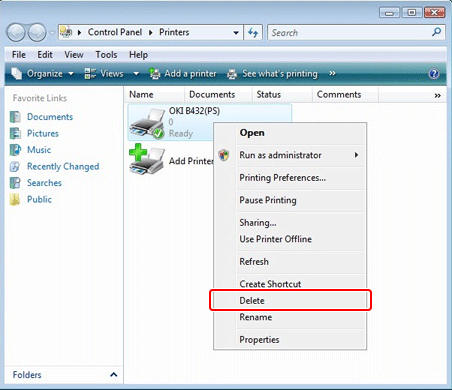Open Public in Favorite Links

39,199
